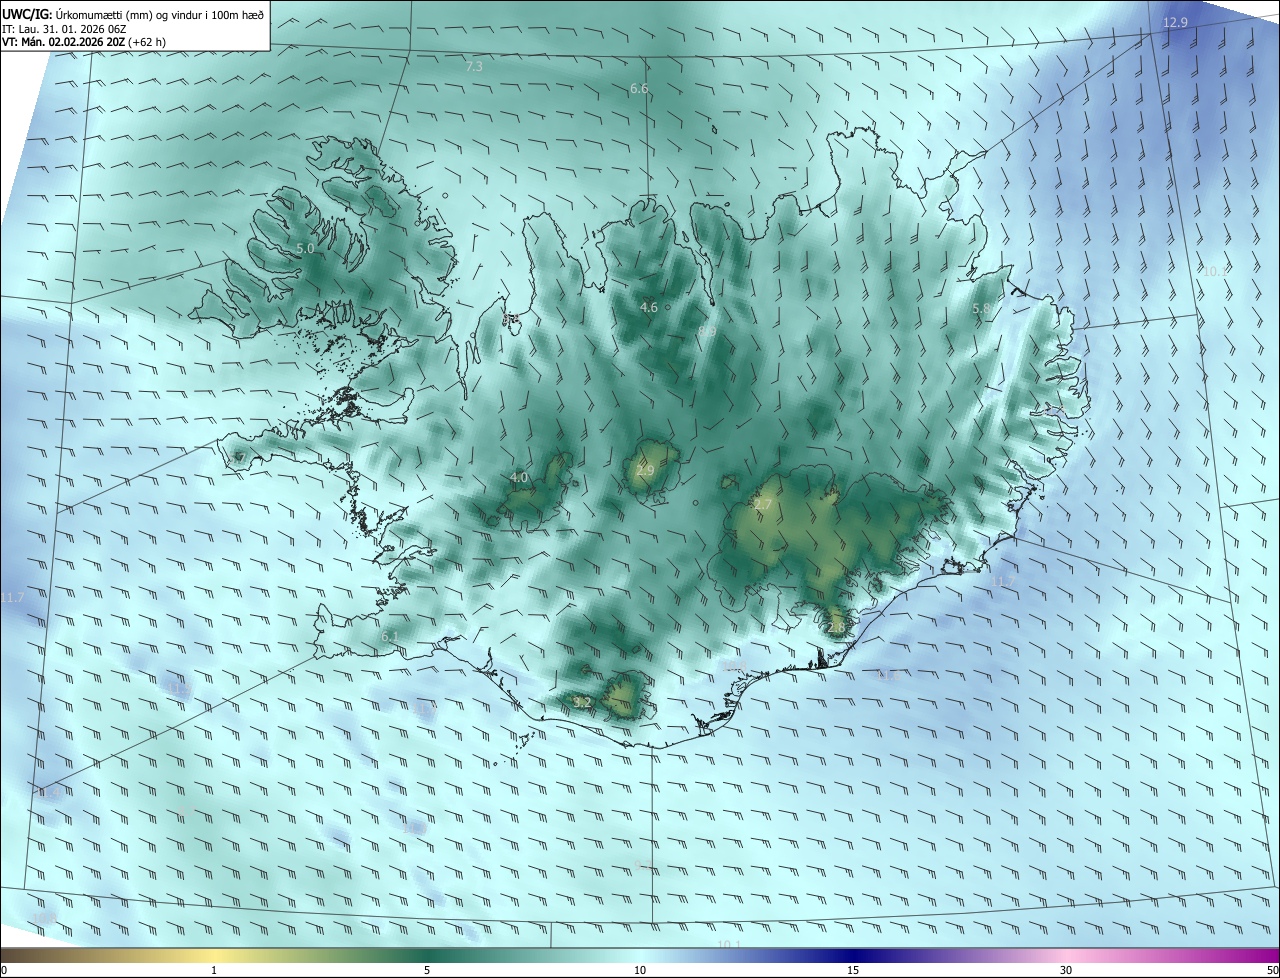Click the 4.0 value on Langjökull glacier

pyautogui.click(x=519, y=478)
